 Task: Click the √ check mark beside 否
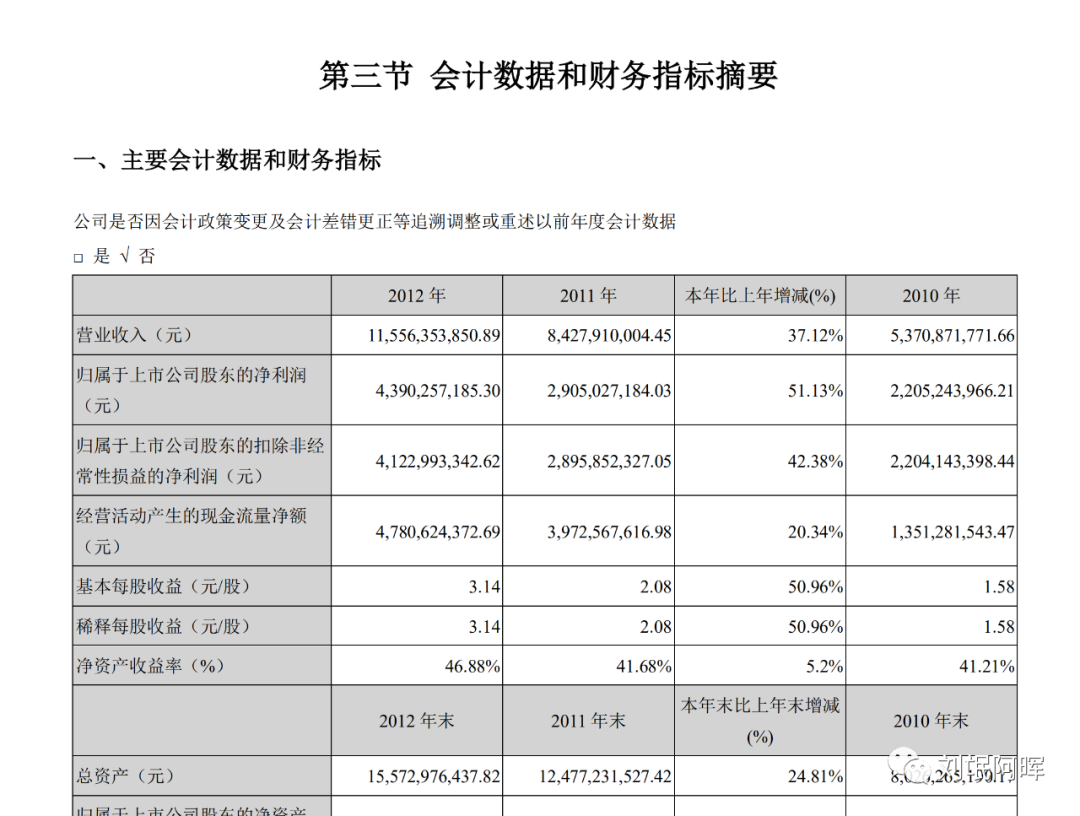click(x=125, y=256)
